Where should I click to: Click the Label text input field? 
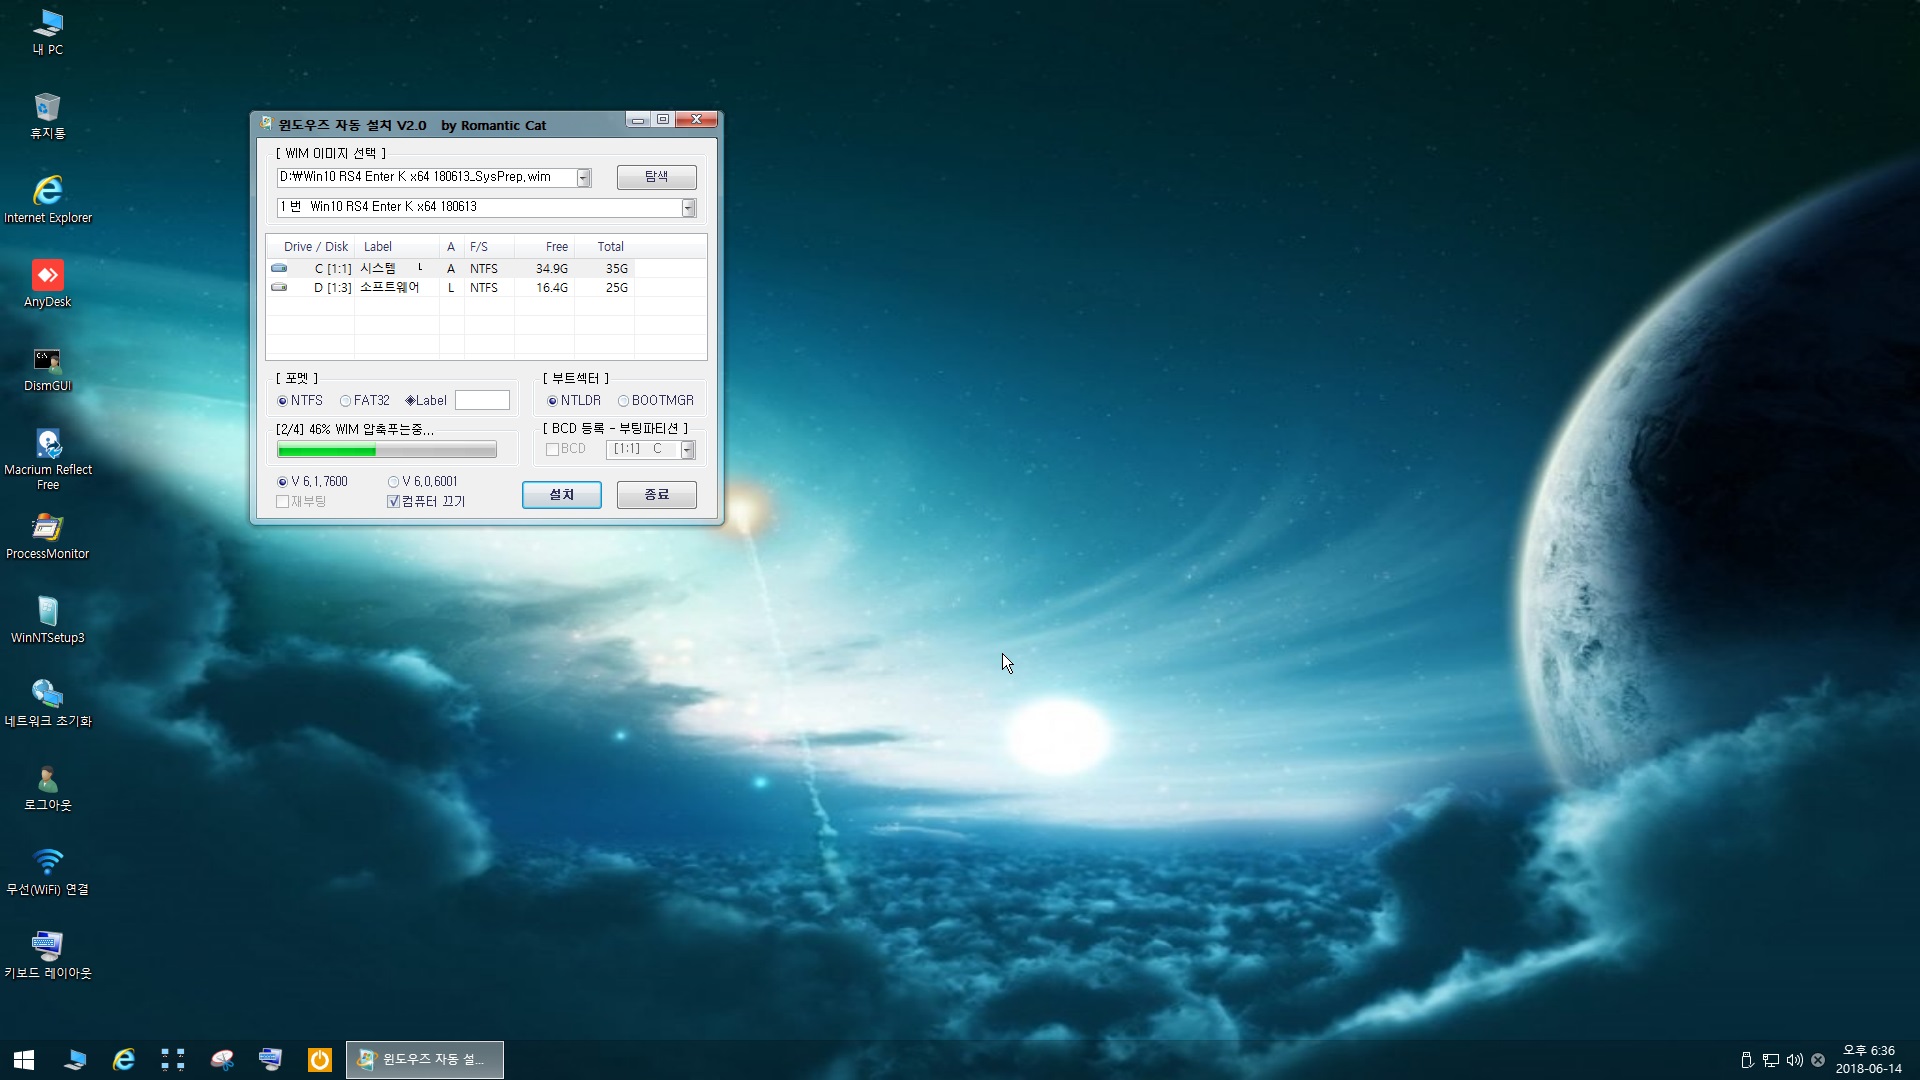click(482, 401)
